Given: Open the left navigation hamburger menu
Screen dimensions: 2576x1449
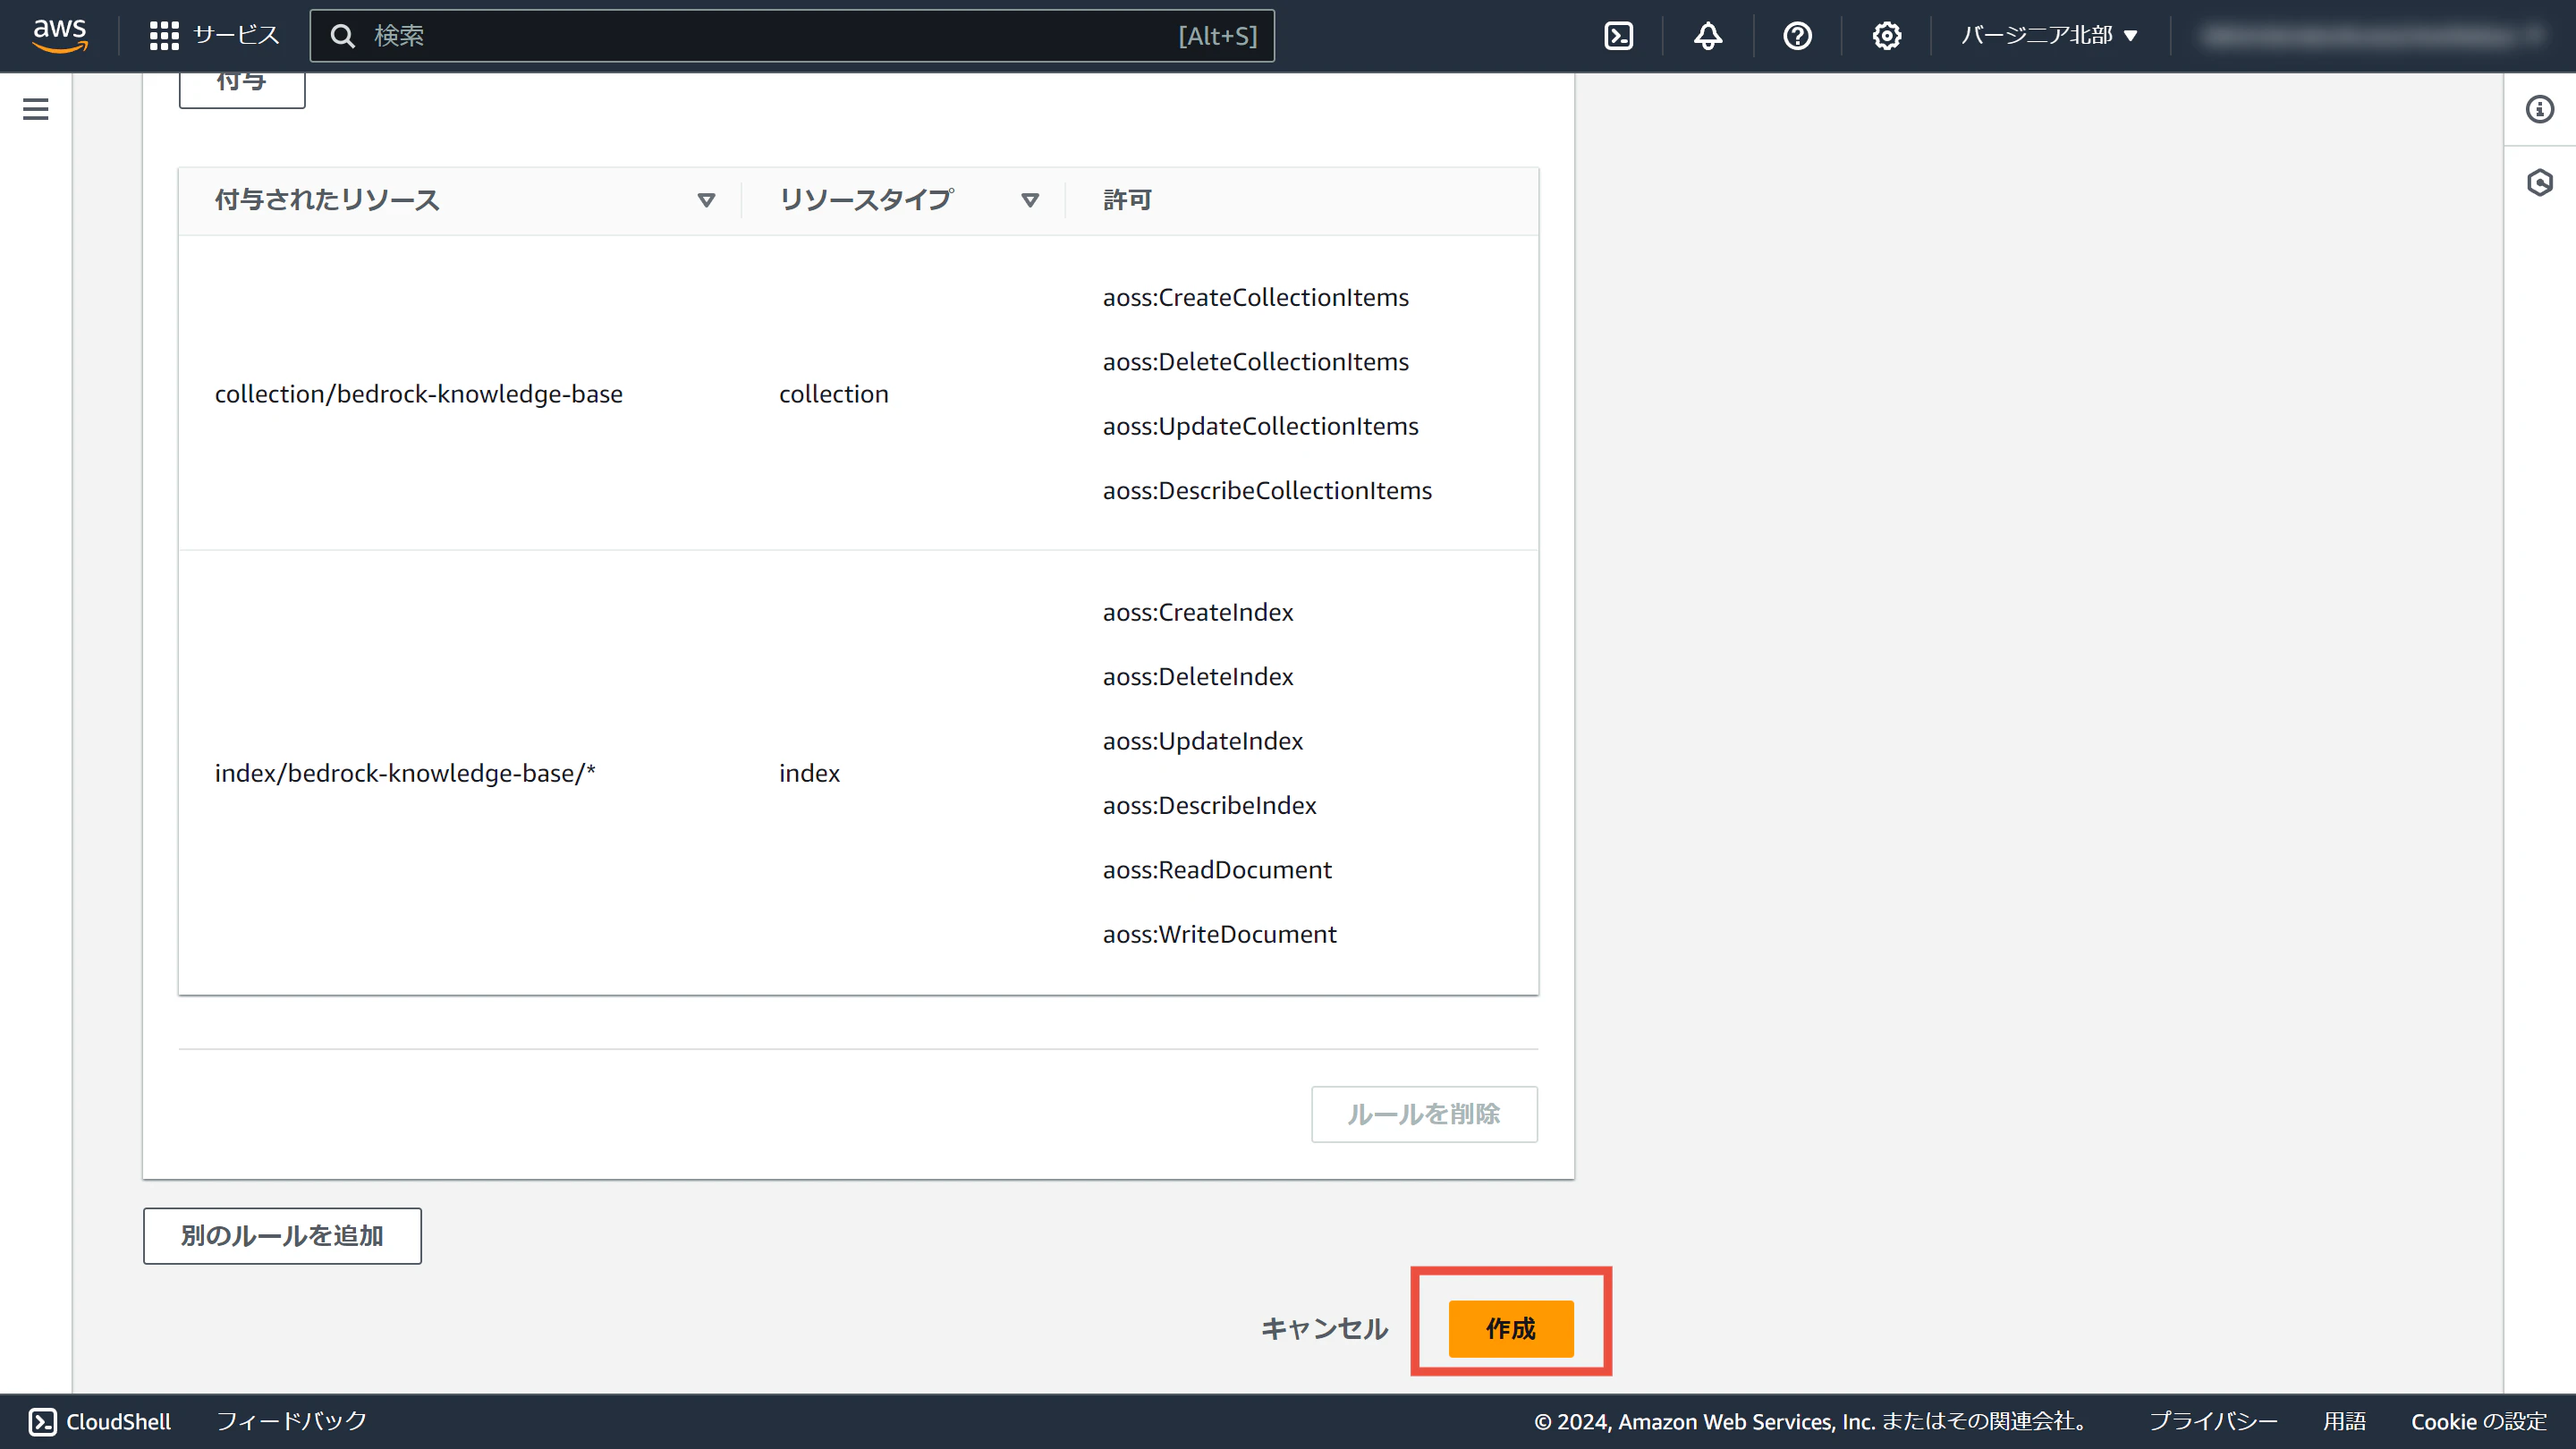Looking at the screenshot, I should [x=36, y=109].
